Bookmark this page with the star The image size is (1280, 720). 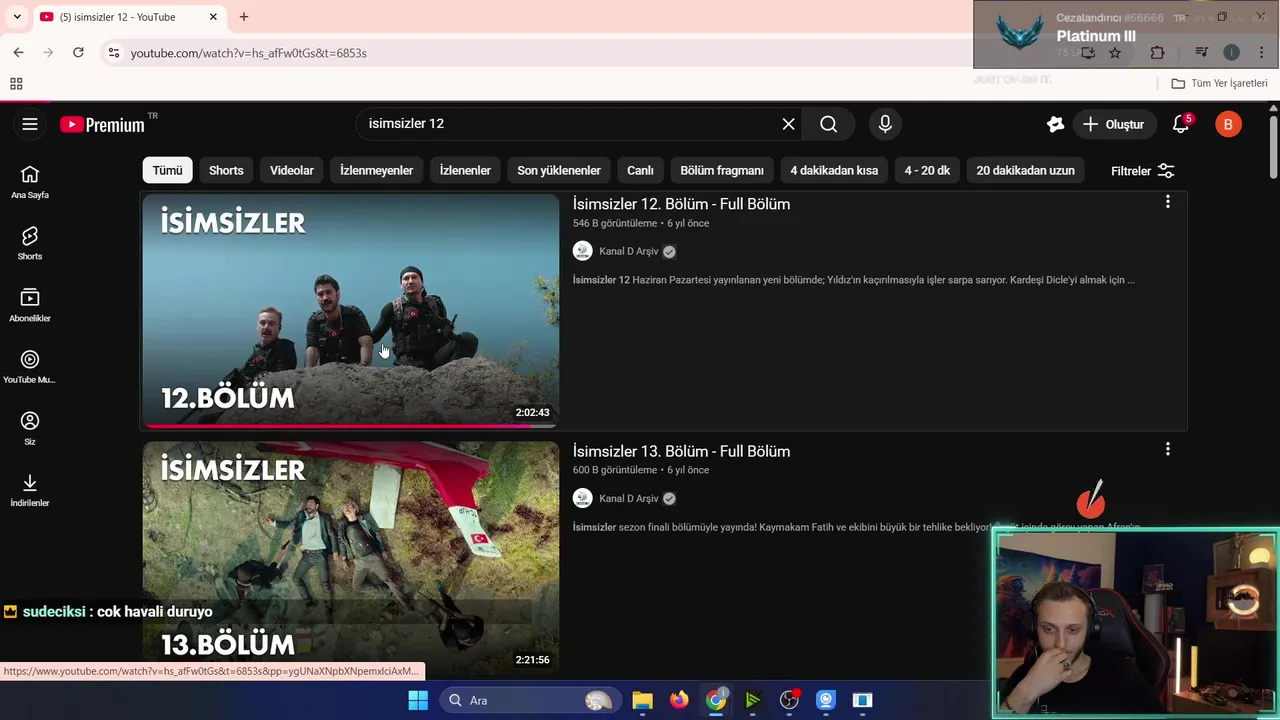[x=1115, y=53]
